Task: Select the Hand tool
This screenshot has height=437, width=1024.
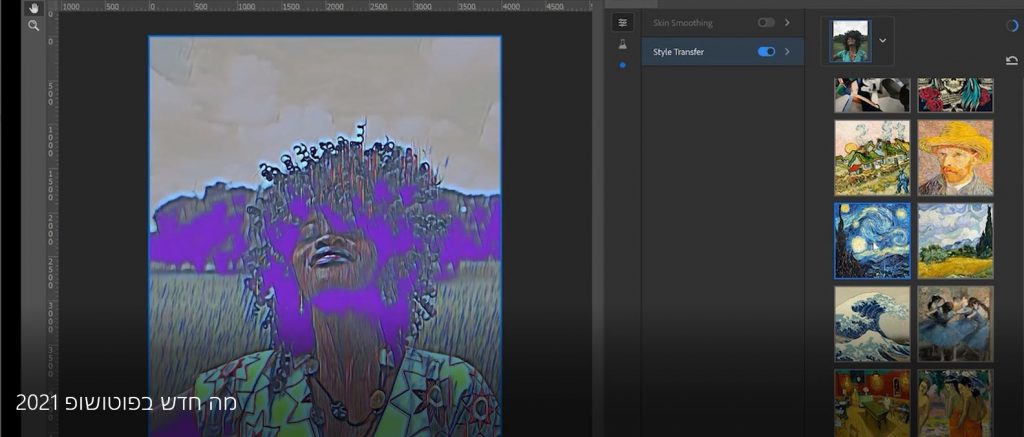Action: [x=33, y=7]
